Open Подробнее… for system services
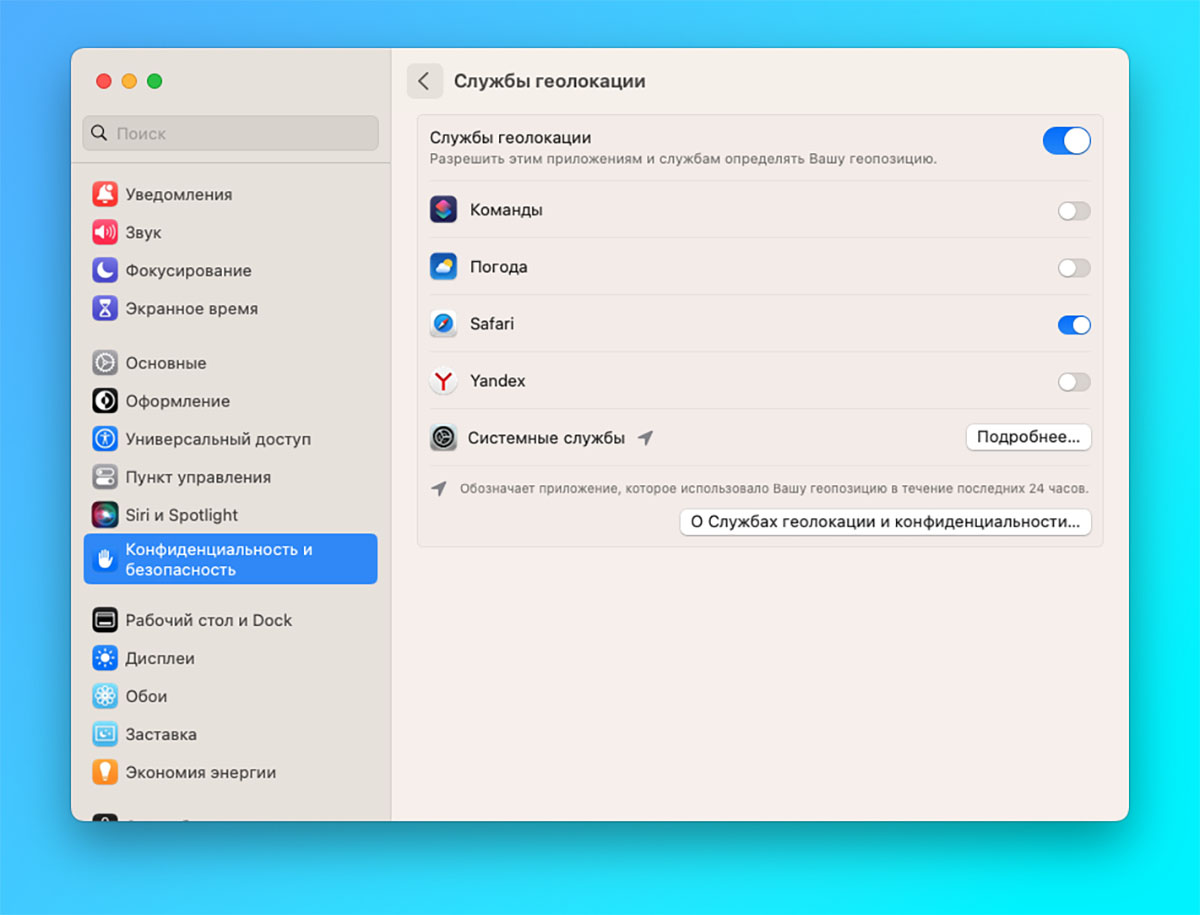This screenshot has width=1200, height=915. click(x=1028, y=437)
